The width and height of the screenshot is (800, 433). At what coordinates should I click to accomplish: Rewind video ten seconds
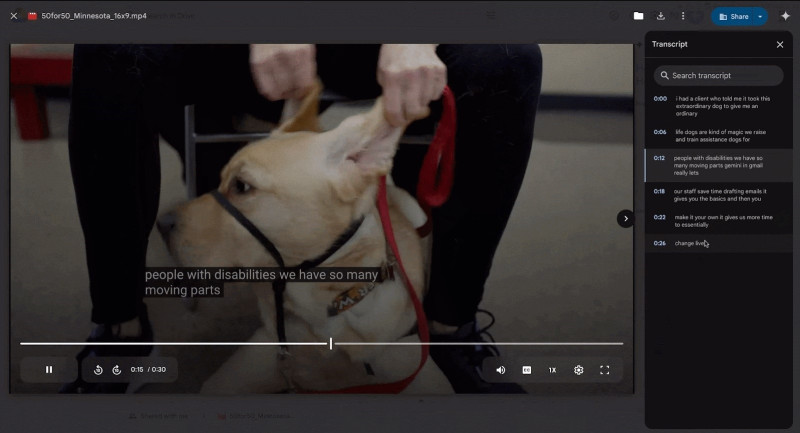pos(98,370)
